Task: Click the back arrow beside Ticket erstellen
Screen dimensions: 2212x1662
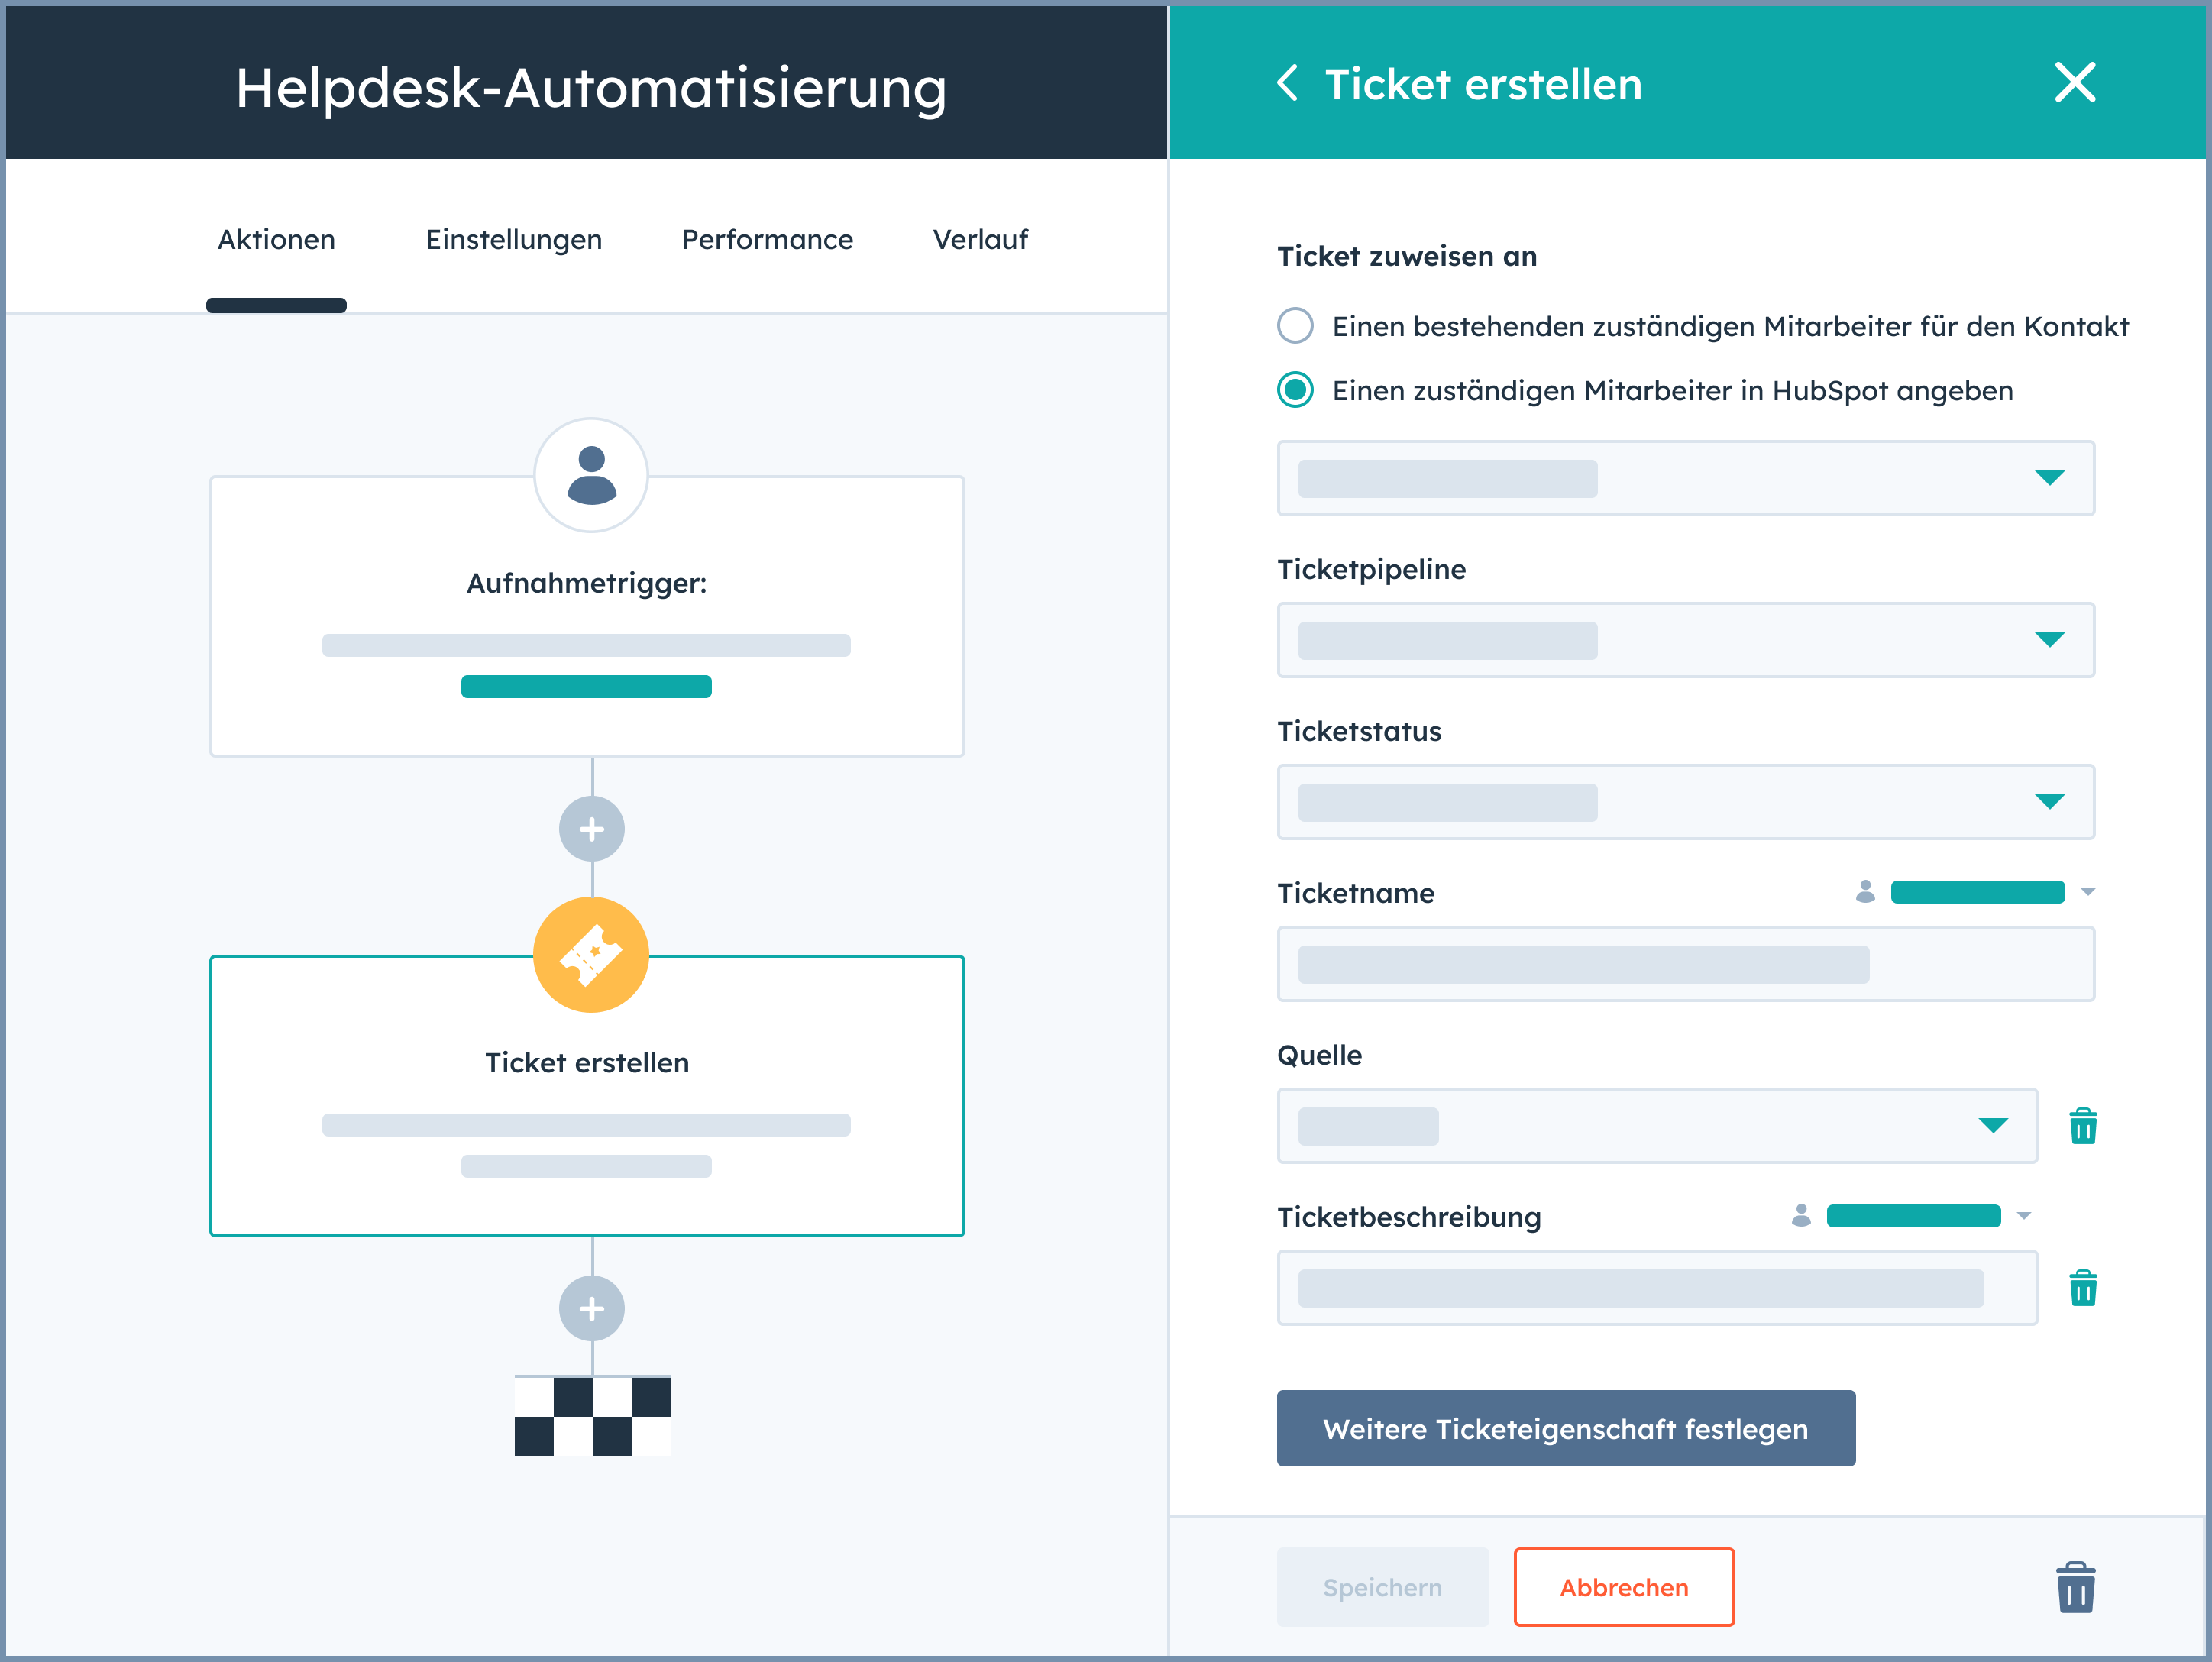Action: [x=1288, y=84]
